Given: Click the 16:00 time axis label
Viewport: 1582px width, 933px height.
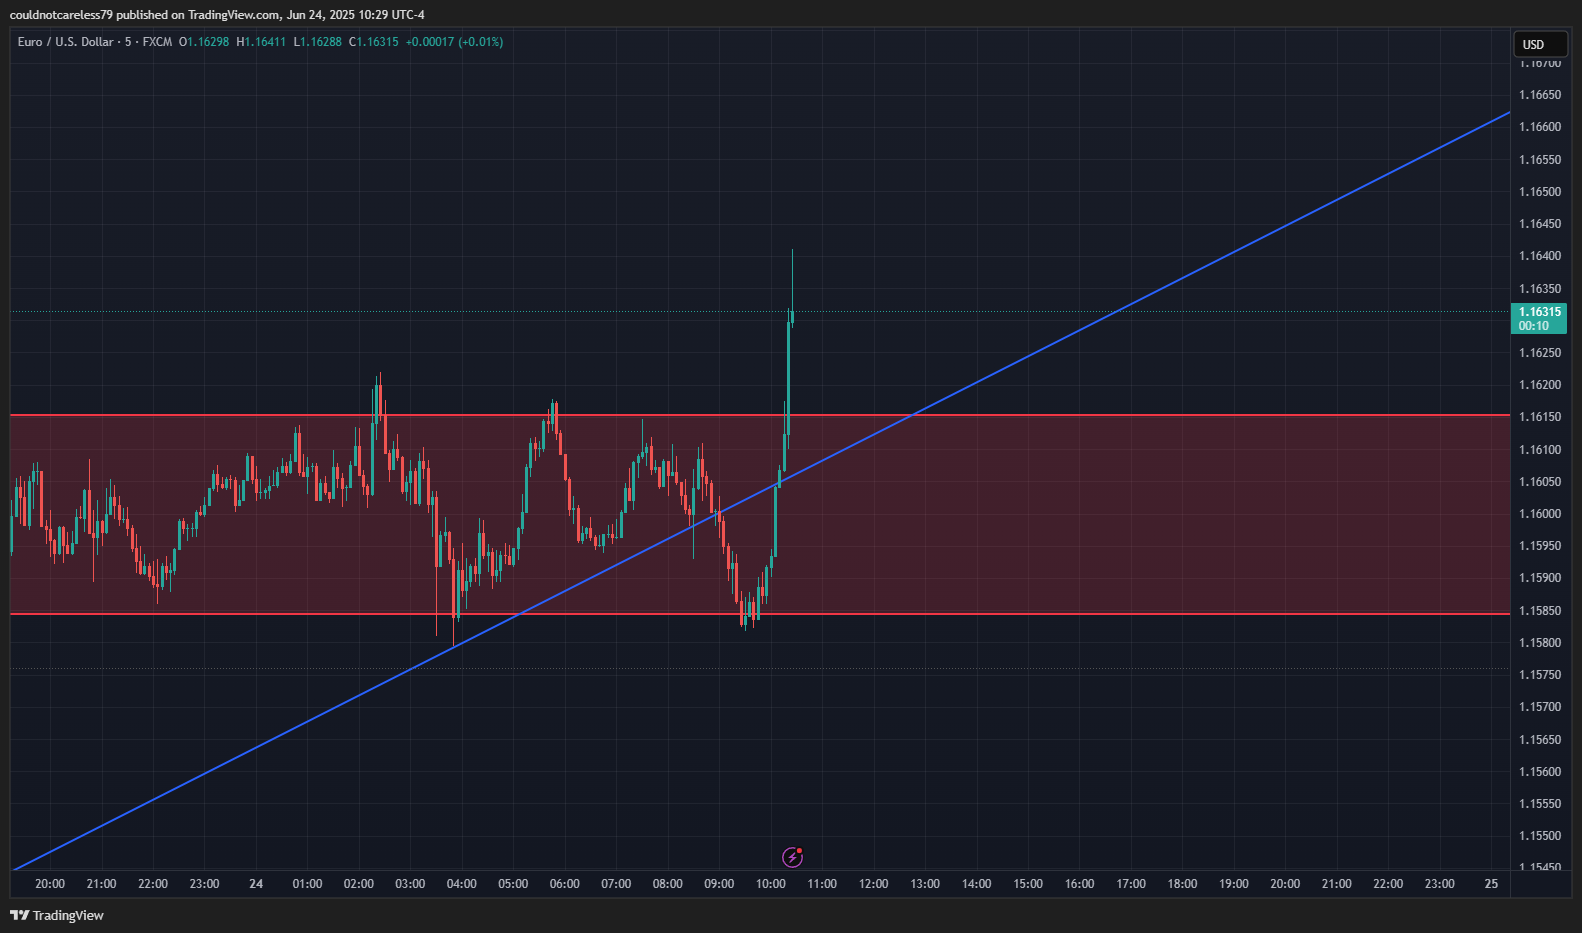Looking at the screenshot, I should click(1080, 884).
